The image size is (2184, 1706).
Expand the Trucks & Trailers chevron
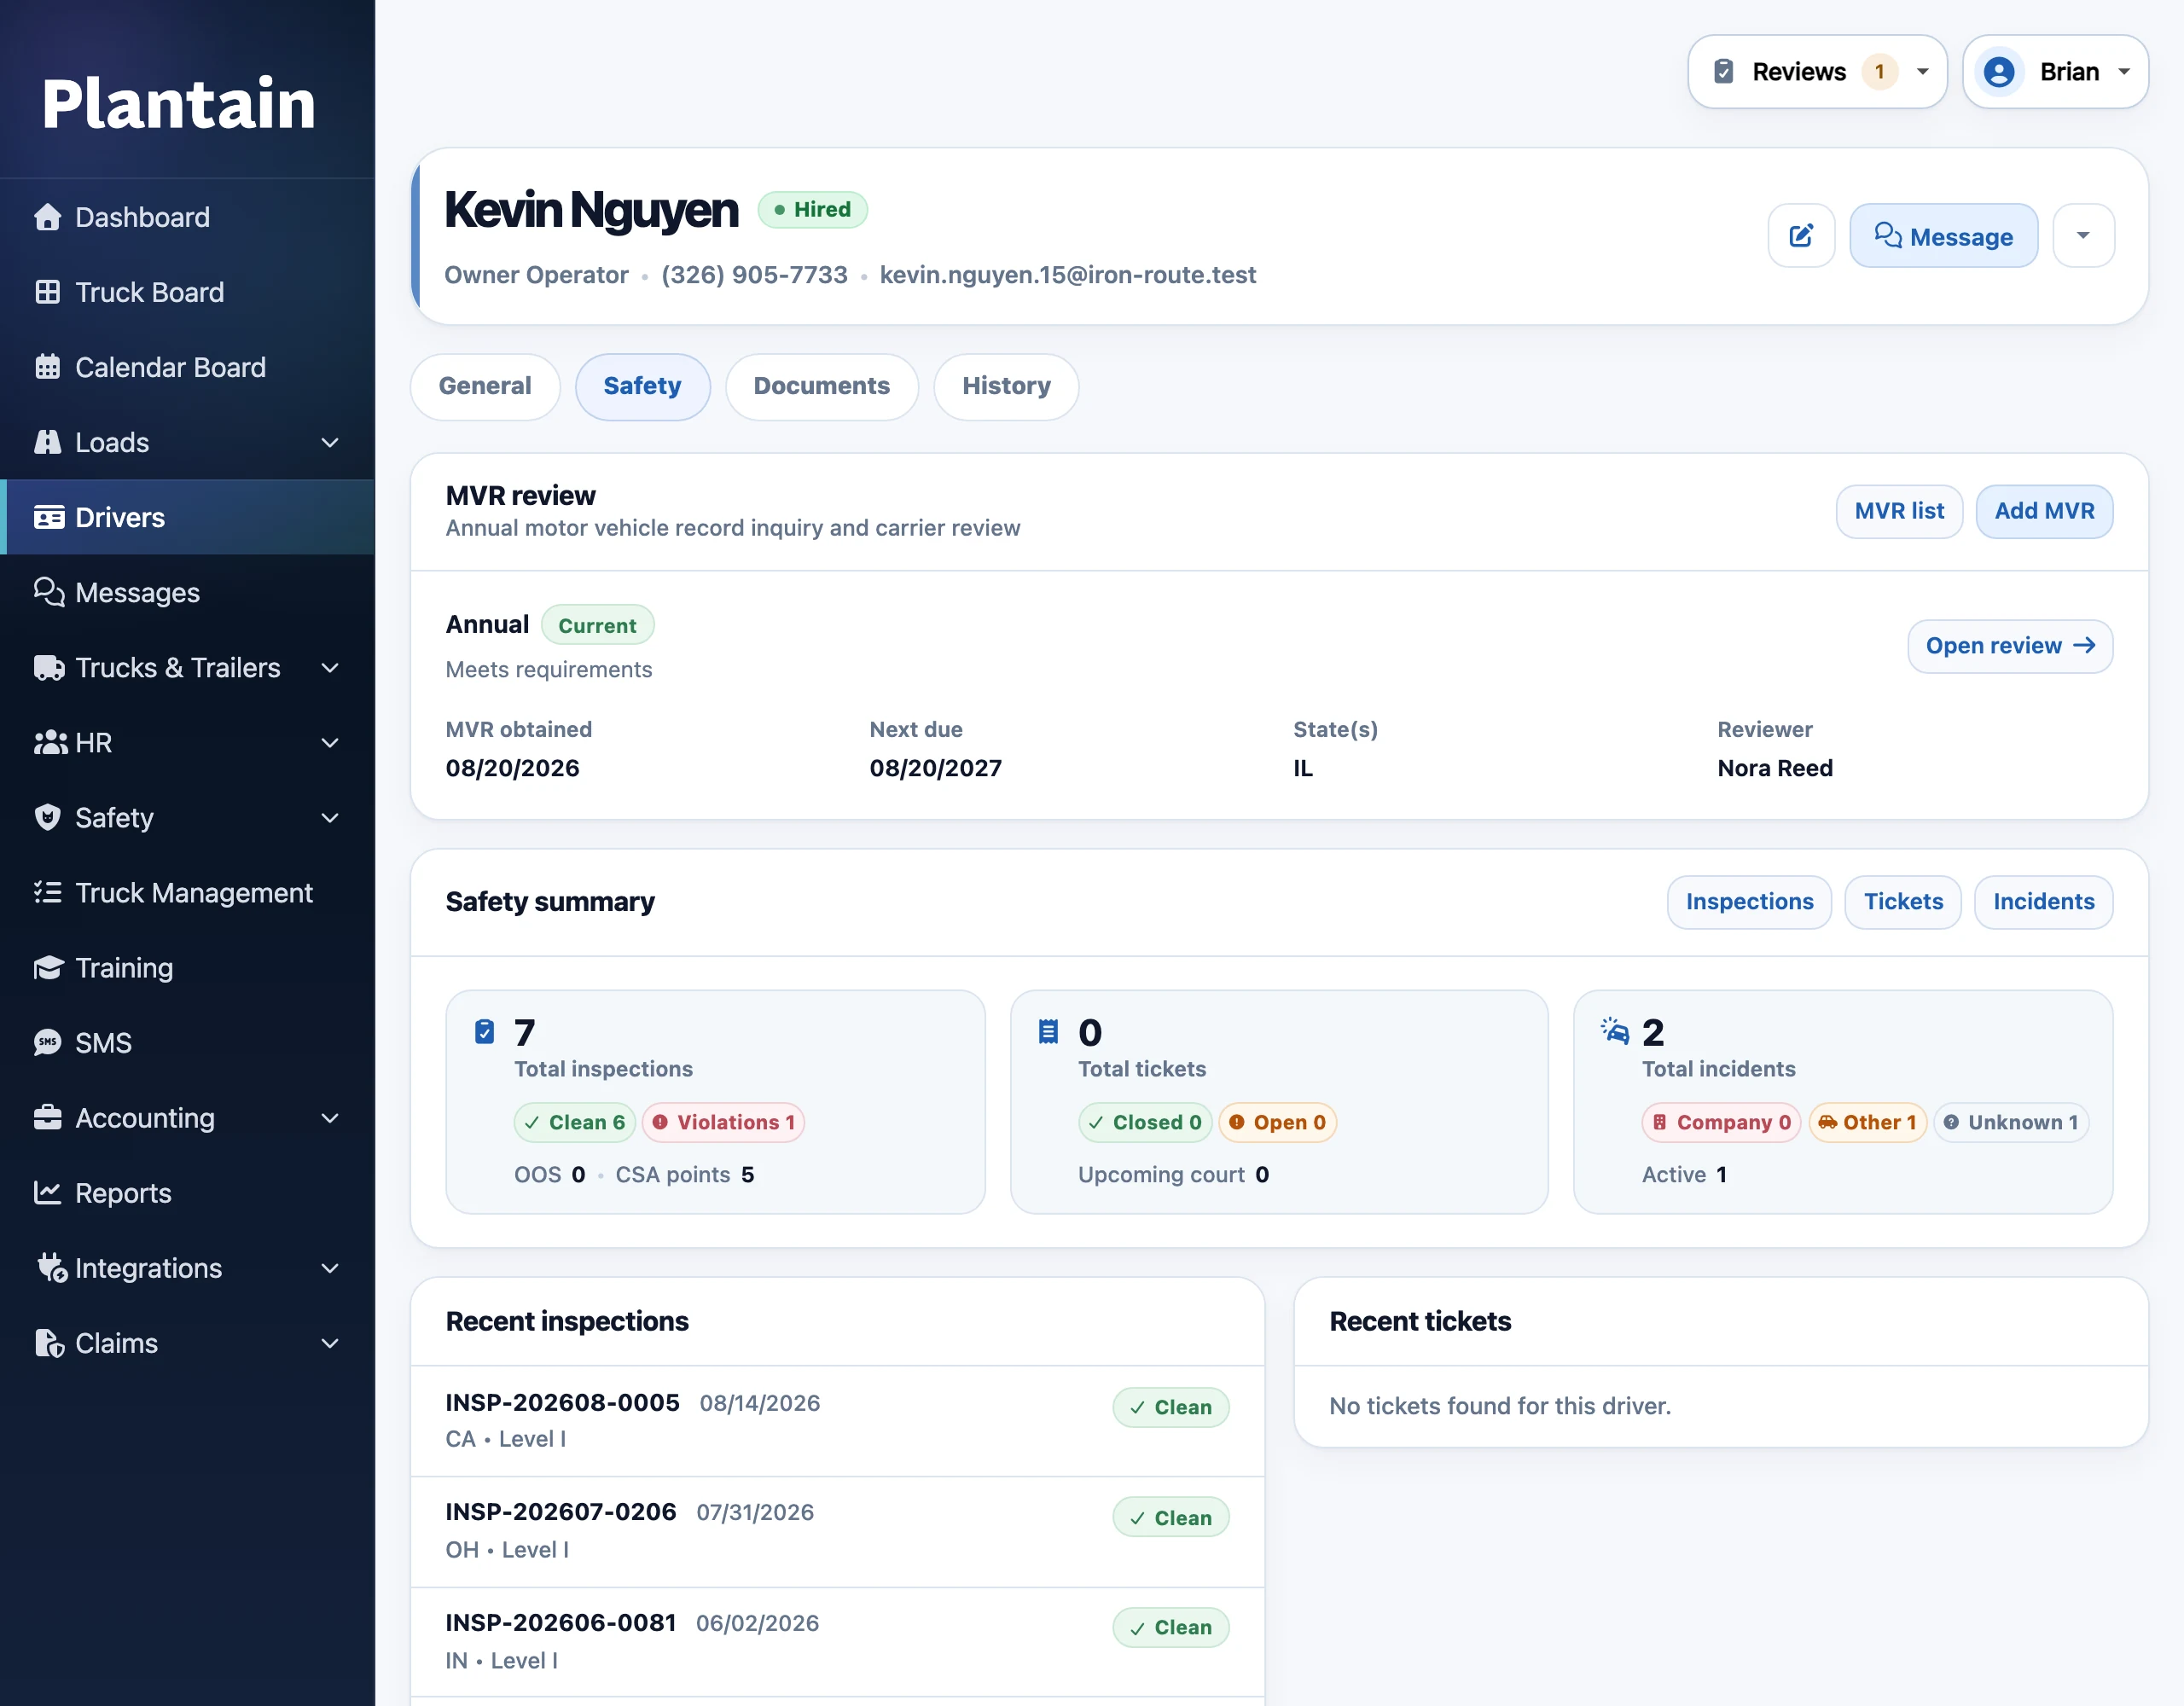pyautogui.click(x=330, y=667)
